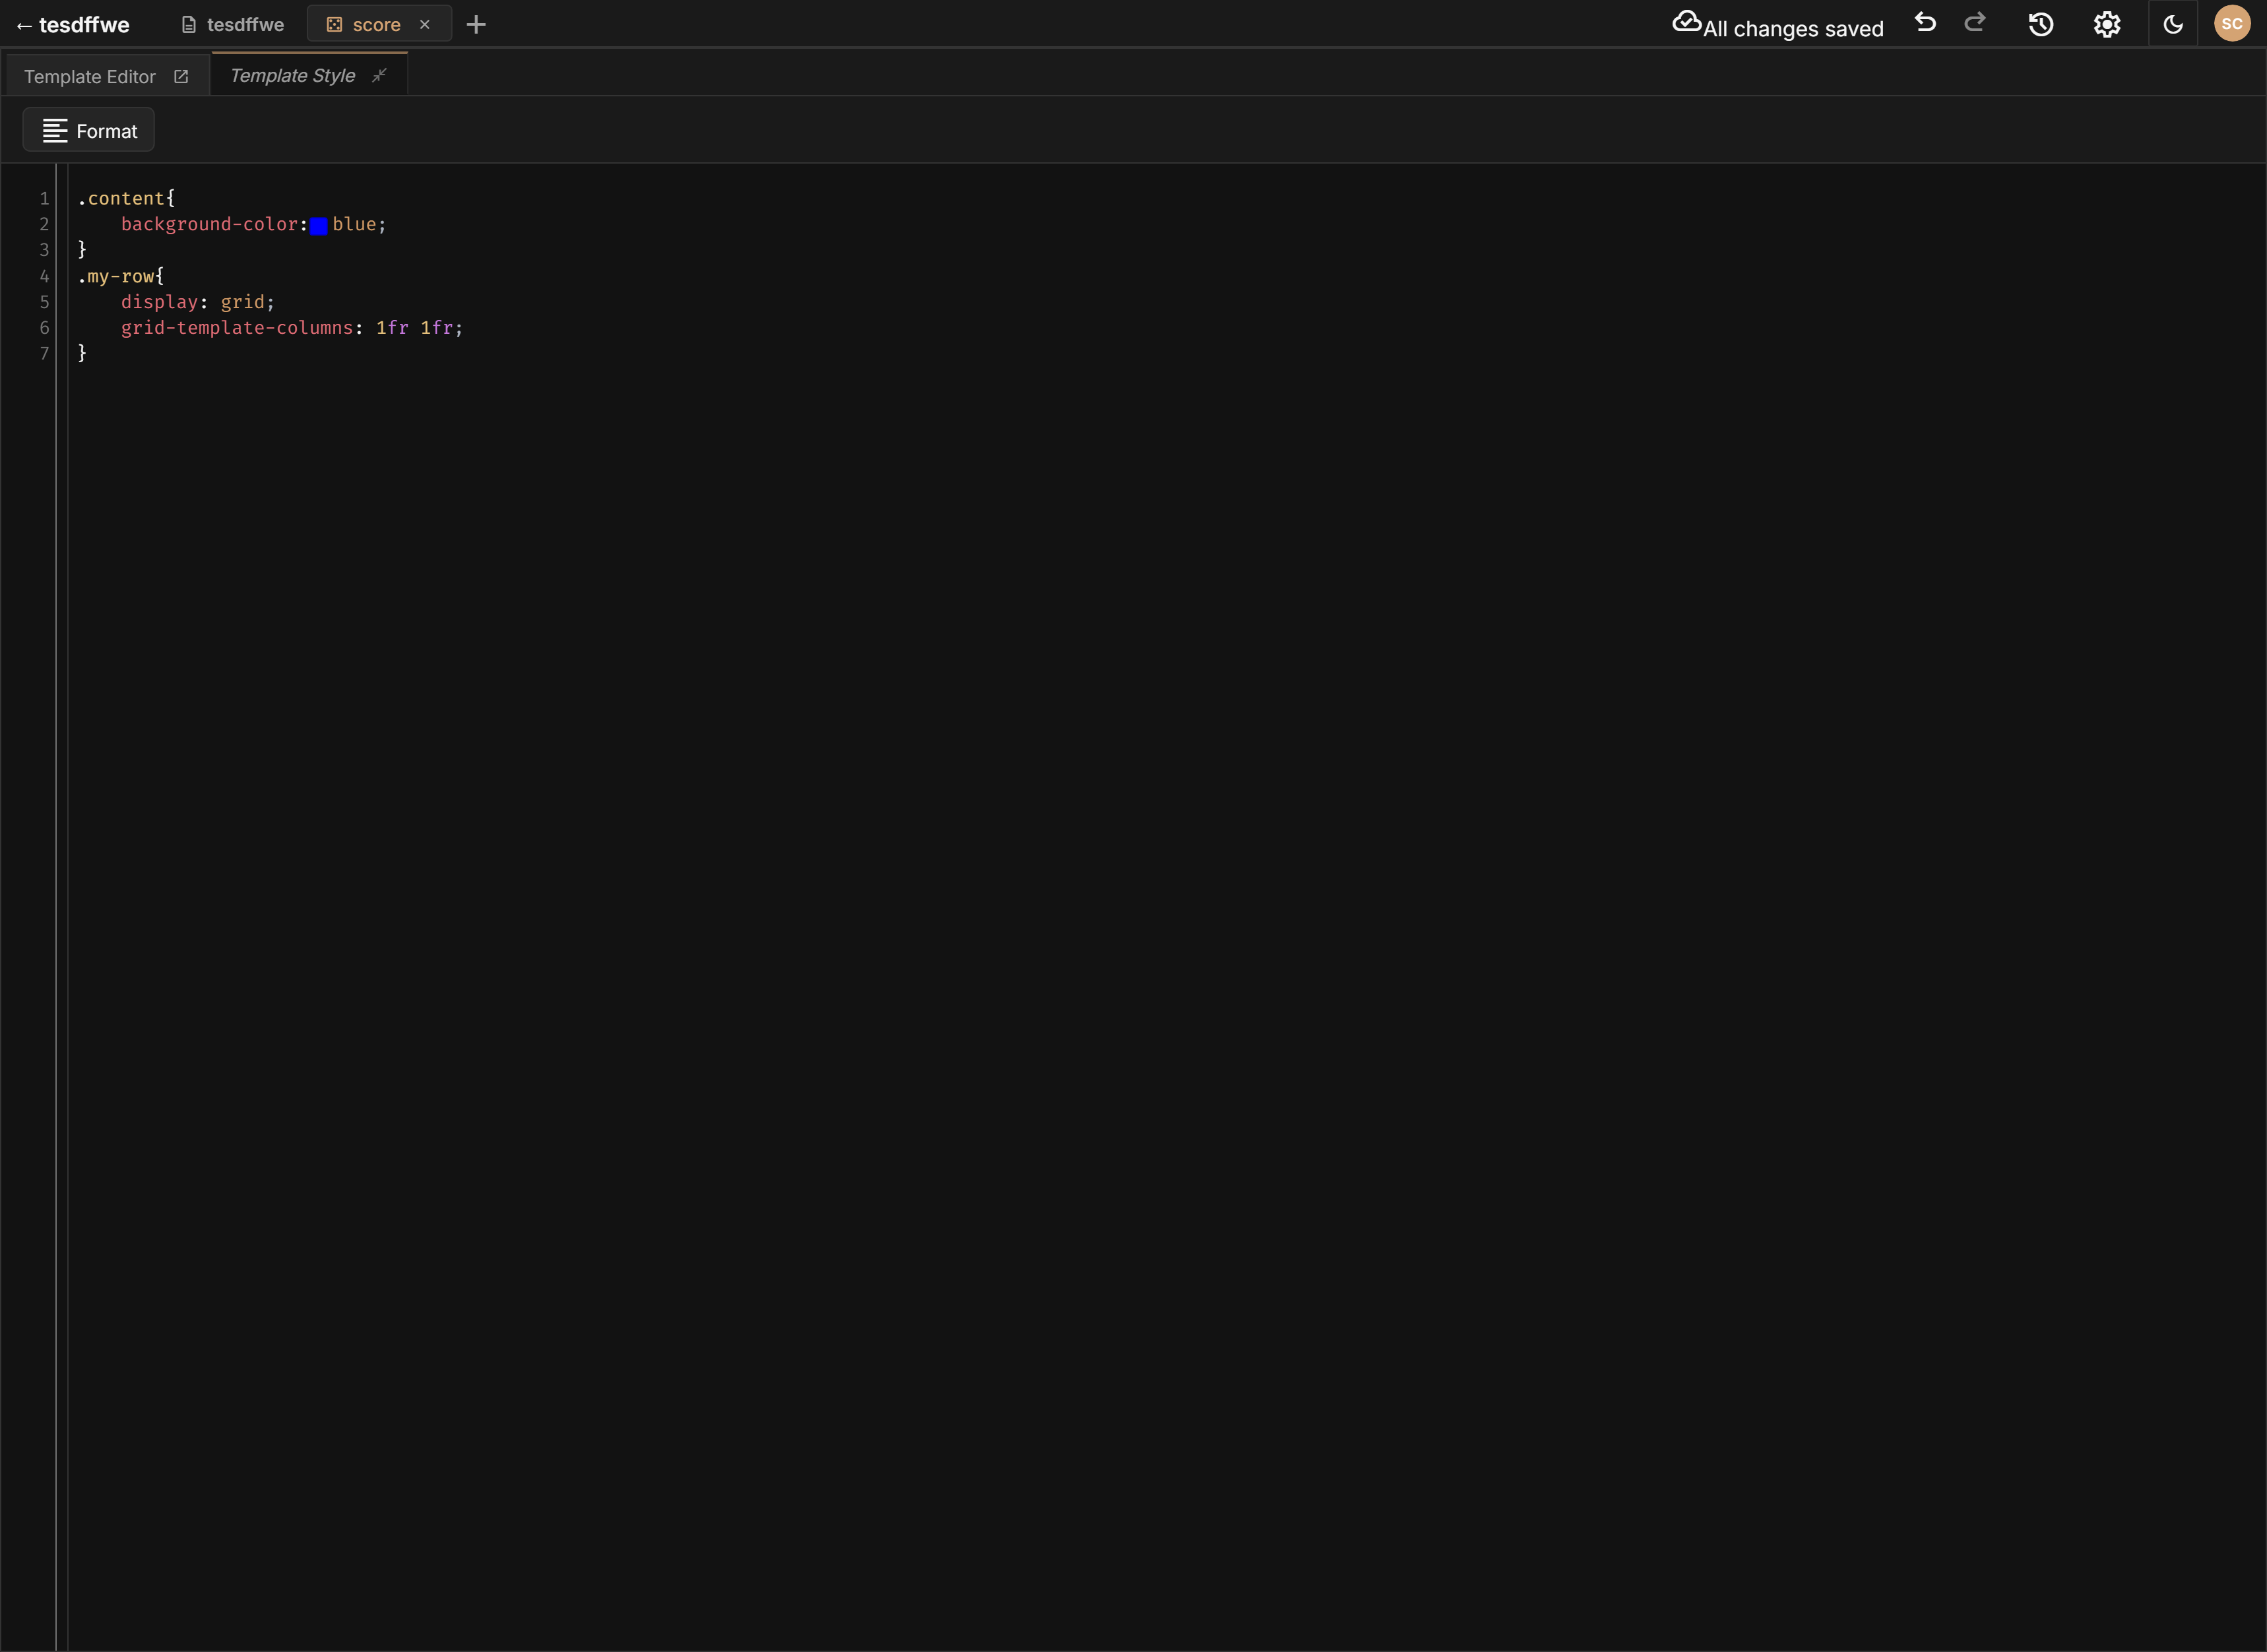Screen dimensions: 2267x1652
Task: Open the settings gear icon
Action: click(x=2106, y=23)
